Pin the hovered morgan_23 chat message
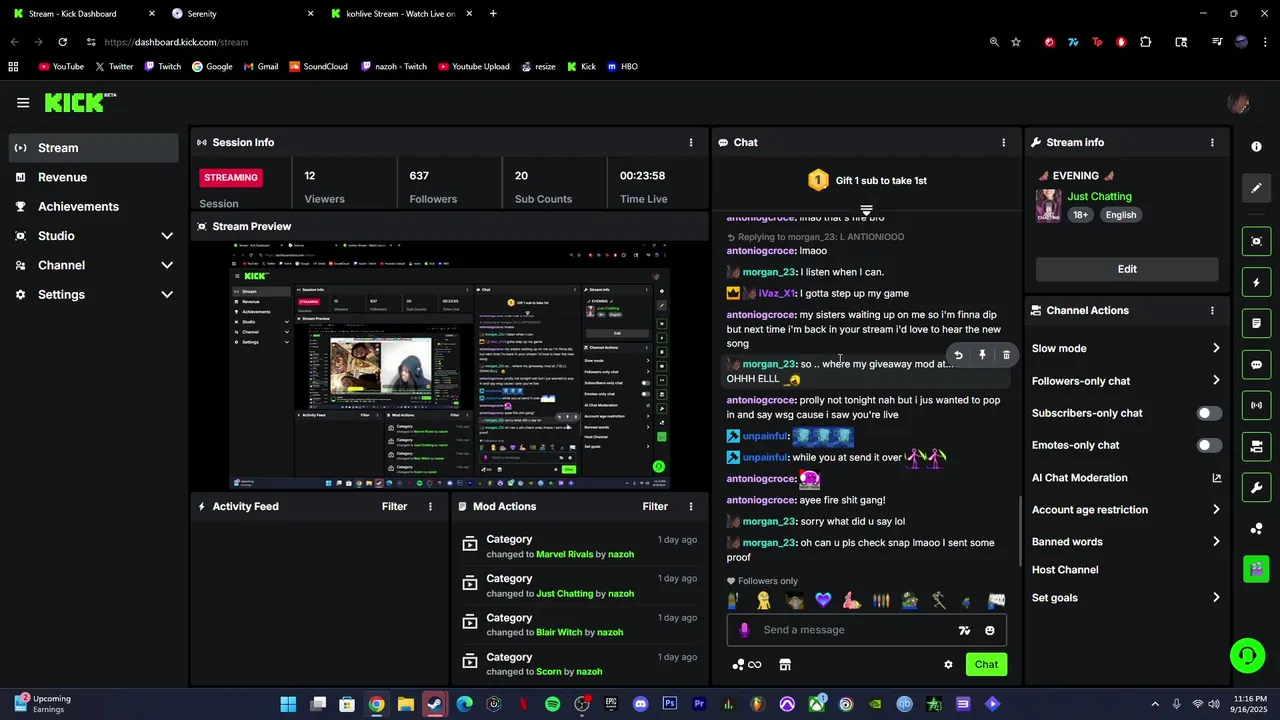This screenshot has width=1280, height=720. tap(982, 355)
